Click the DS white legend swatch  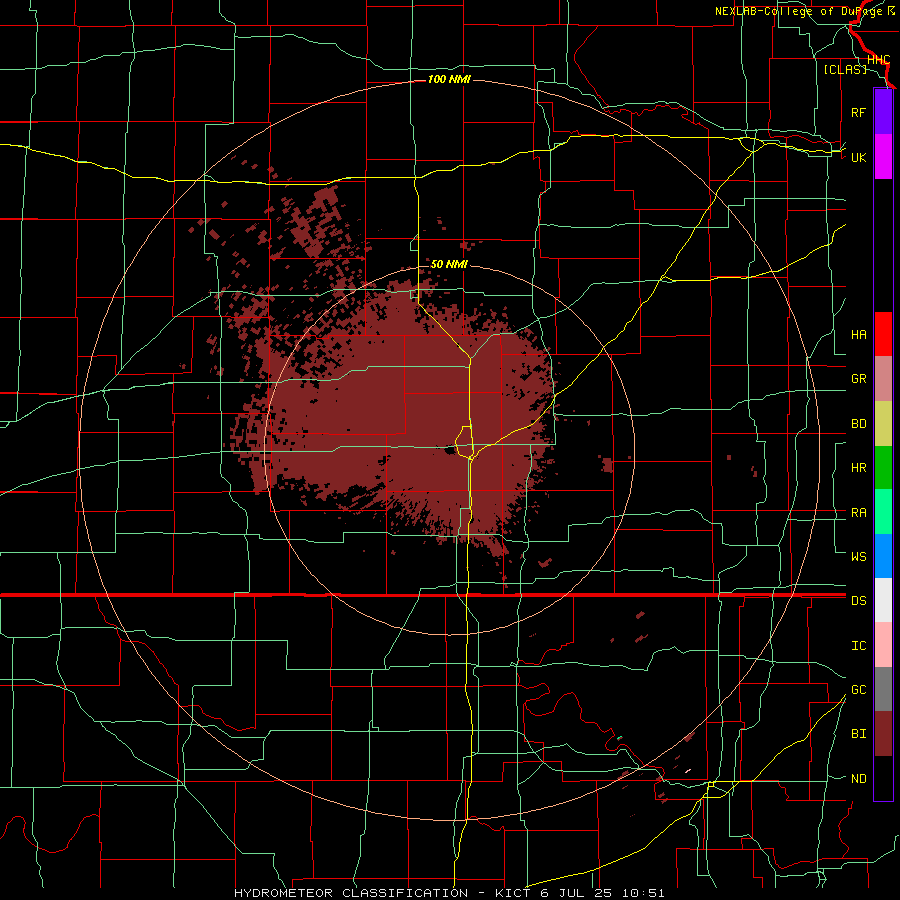[883, 600]
